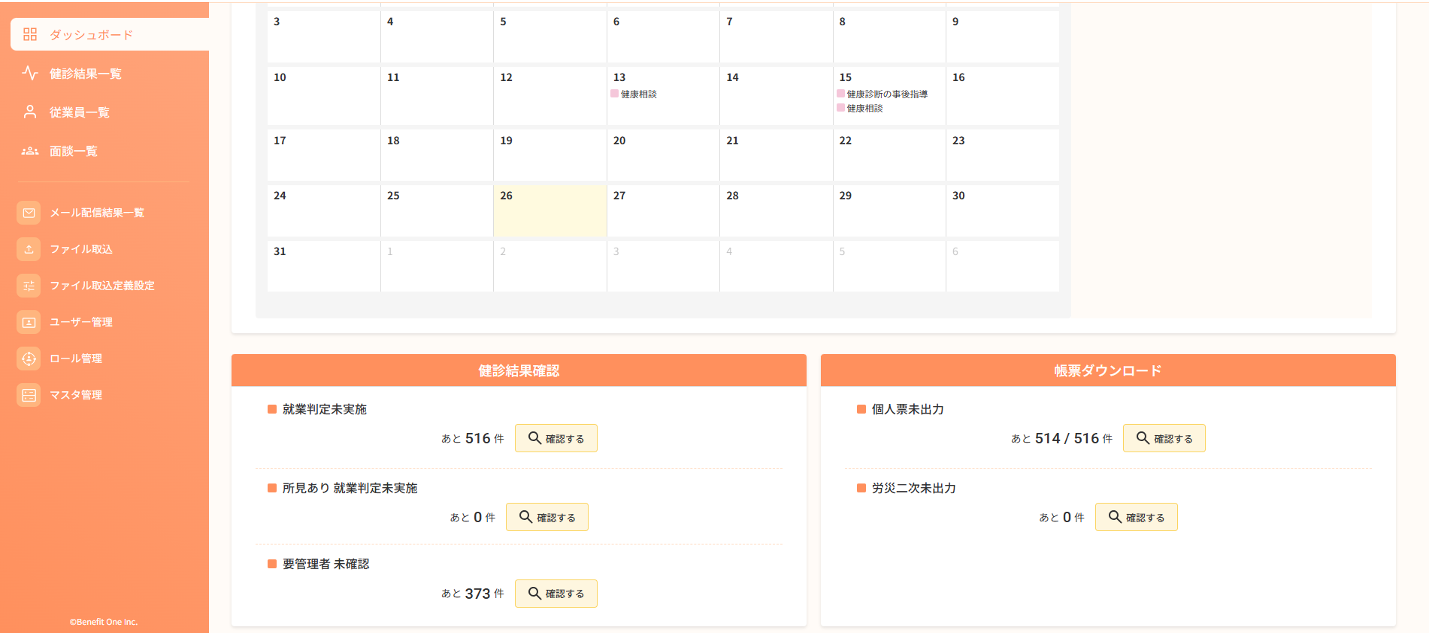Click the role icon for ロール管理
This screenshot has width=1429, height=633.
(x=29, y=358)
